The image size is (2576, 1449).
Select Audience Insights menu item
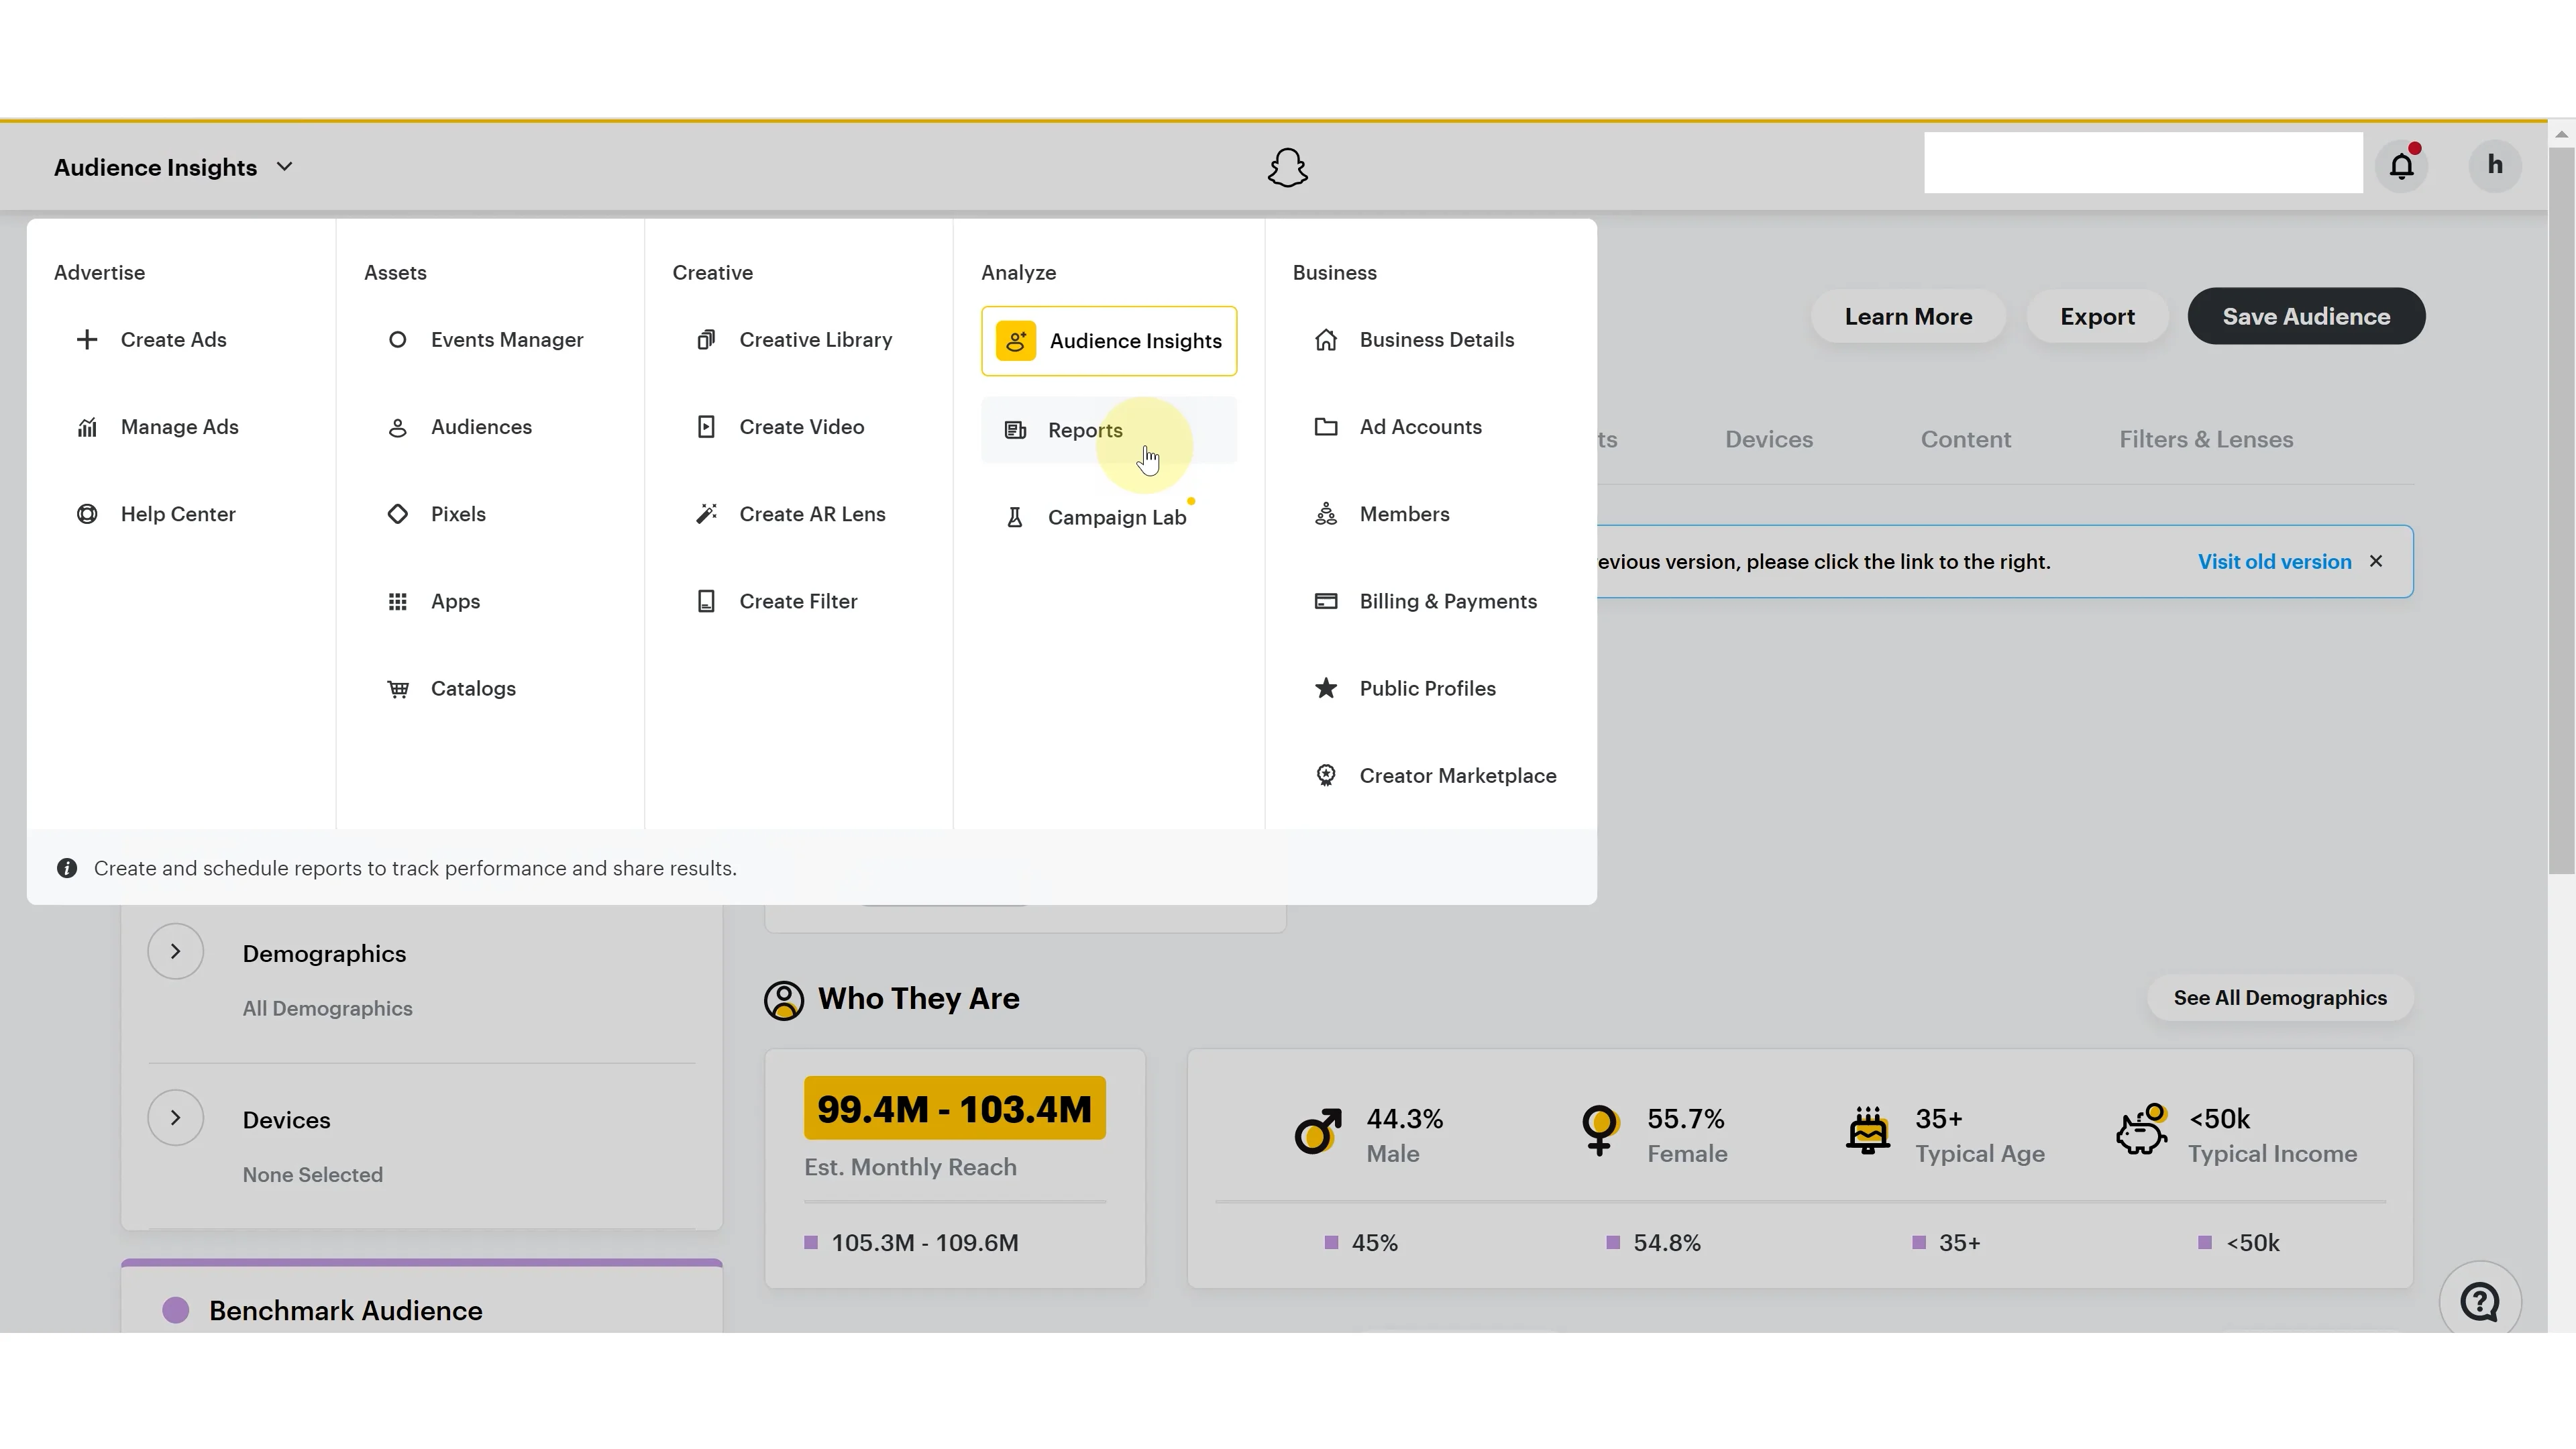click(1109, 341)
